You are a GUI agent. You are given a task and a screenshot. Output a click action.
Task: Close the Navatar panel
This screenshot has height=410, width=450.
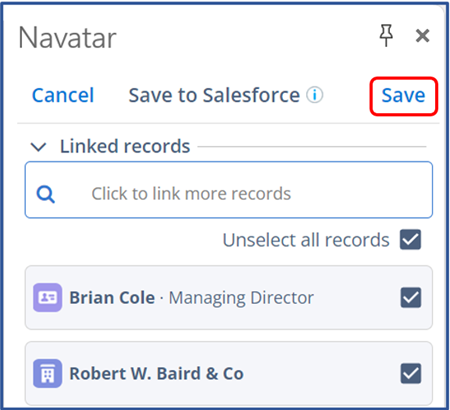[422, 35]
